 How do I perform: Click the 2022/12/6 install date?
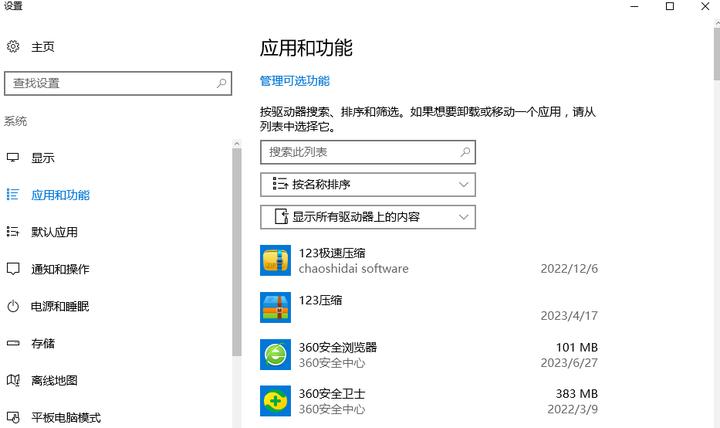point(569,269)
